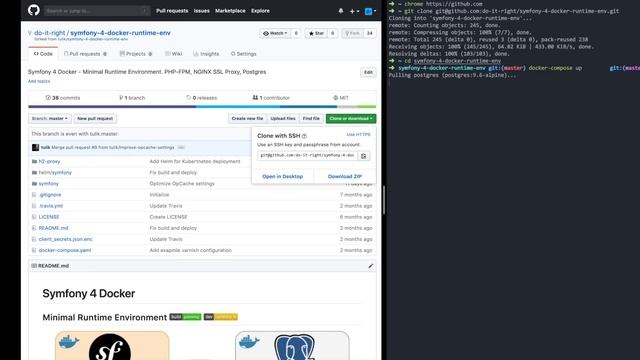Open the 38 commits link
Image resolution: width=640 pixels, height=360 pixels.
click(63, 98)
